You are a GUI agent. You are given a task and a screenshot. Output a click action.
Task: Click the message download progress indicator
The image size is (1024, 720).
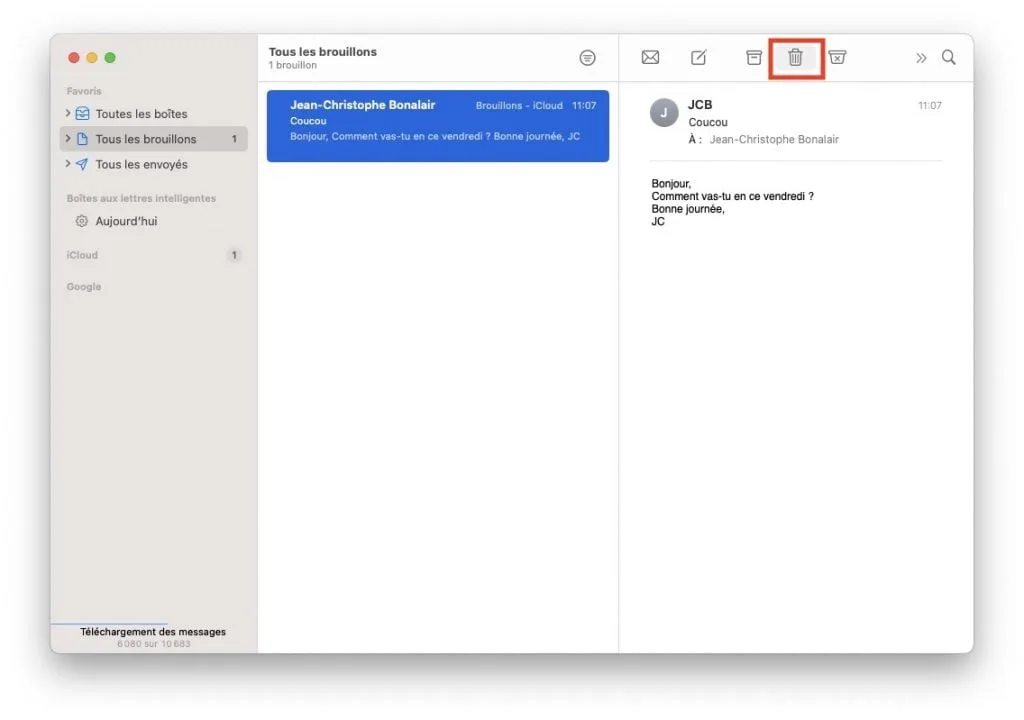(x=152, y=637)
